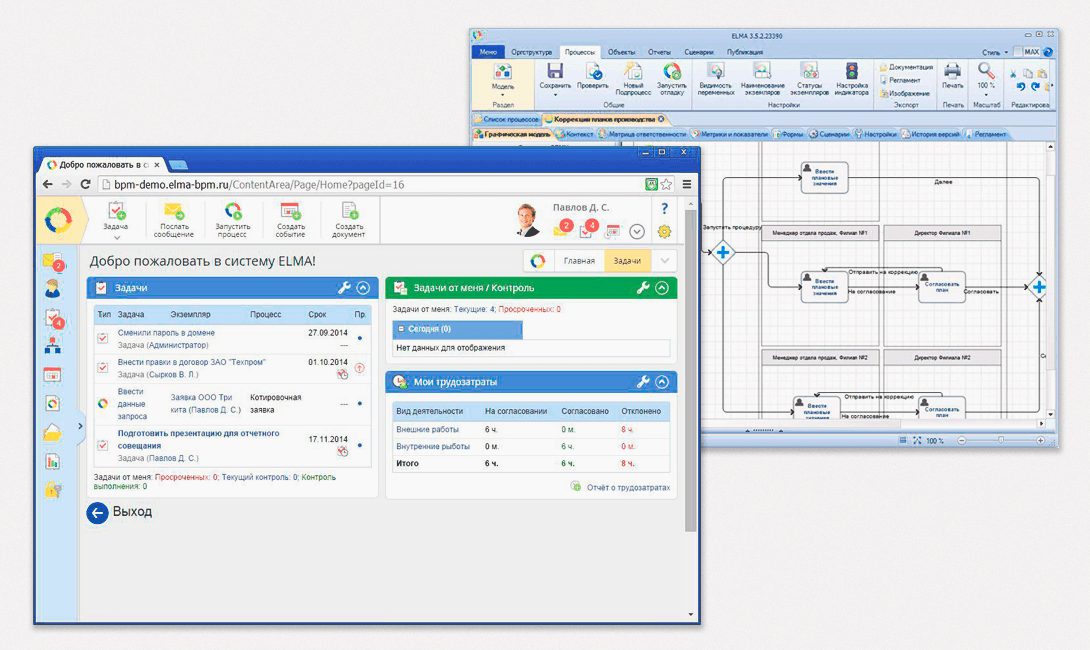Screen dimensions: 1090x650
Task: Click the zoom in plus button in Designer
Action: point(1040,440)
